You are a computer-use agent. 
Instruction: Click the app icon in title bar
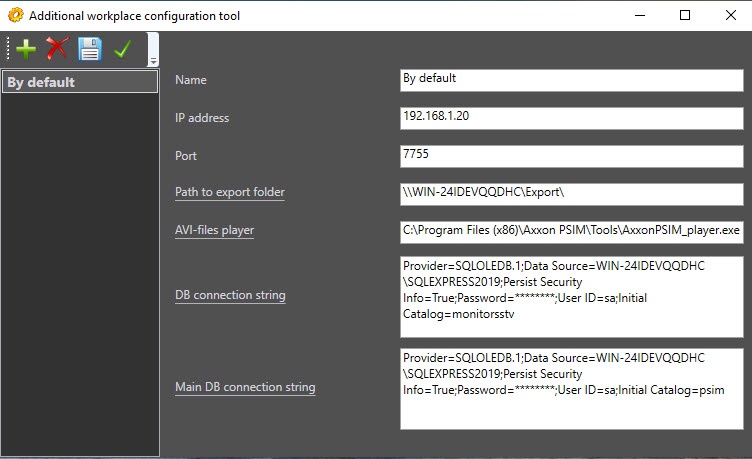(x=14, y=16)
